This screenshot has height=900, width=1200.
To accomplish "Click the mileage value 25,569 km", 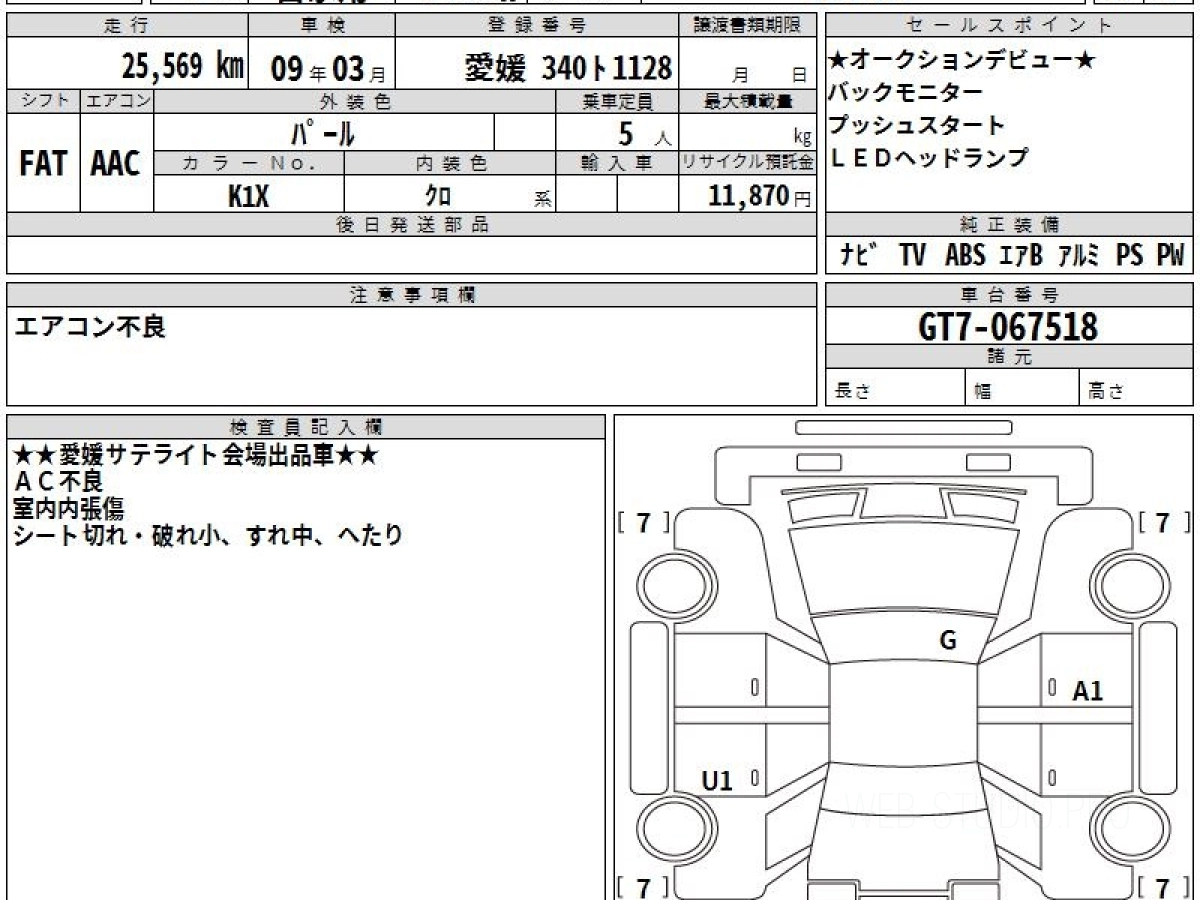I will (183, 67).
